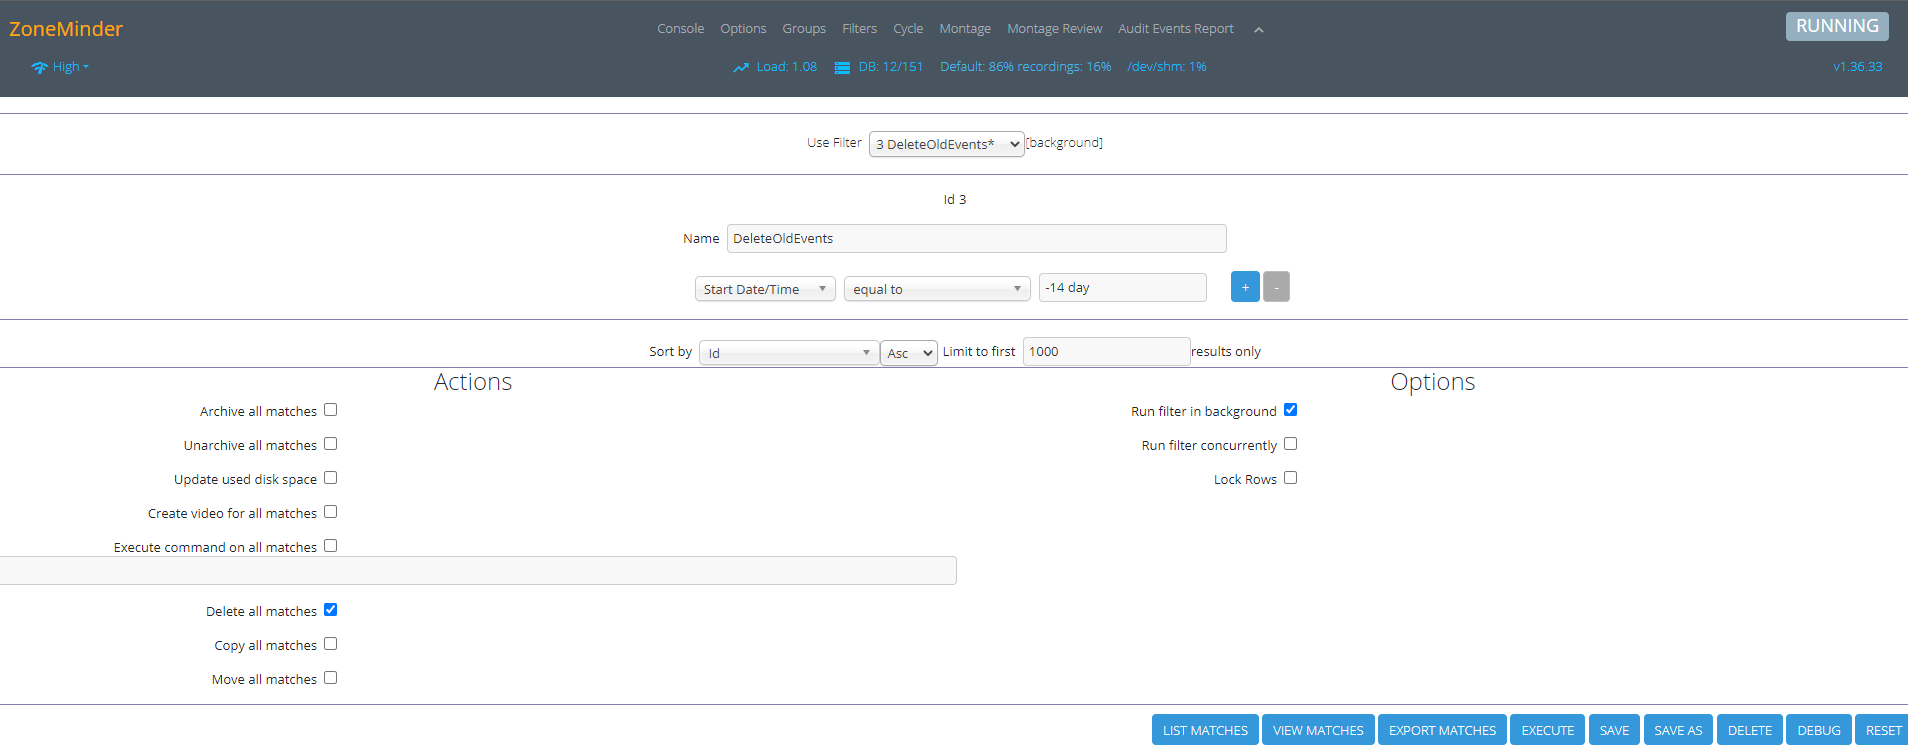Click the EXECUTE button
This screenshot has height=752, width=1908.
click(1547, 730)
